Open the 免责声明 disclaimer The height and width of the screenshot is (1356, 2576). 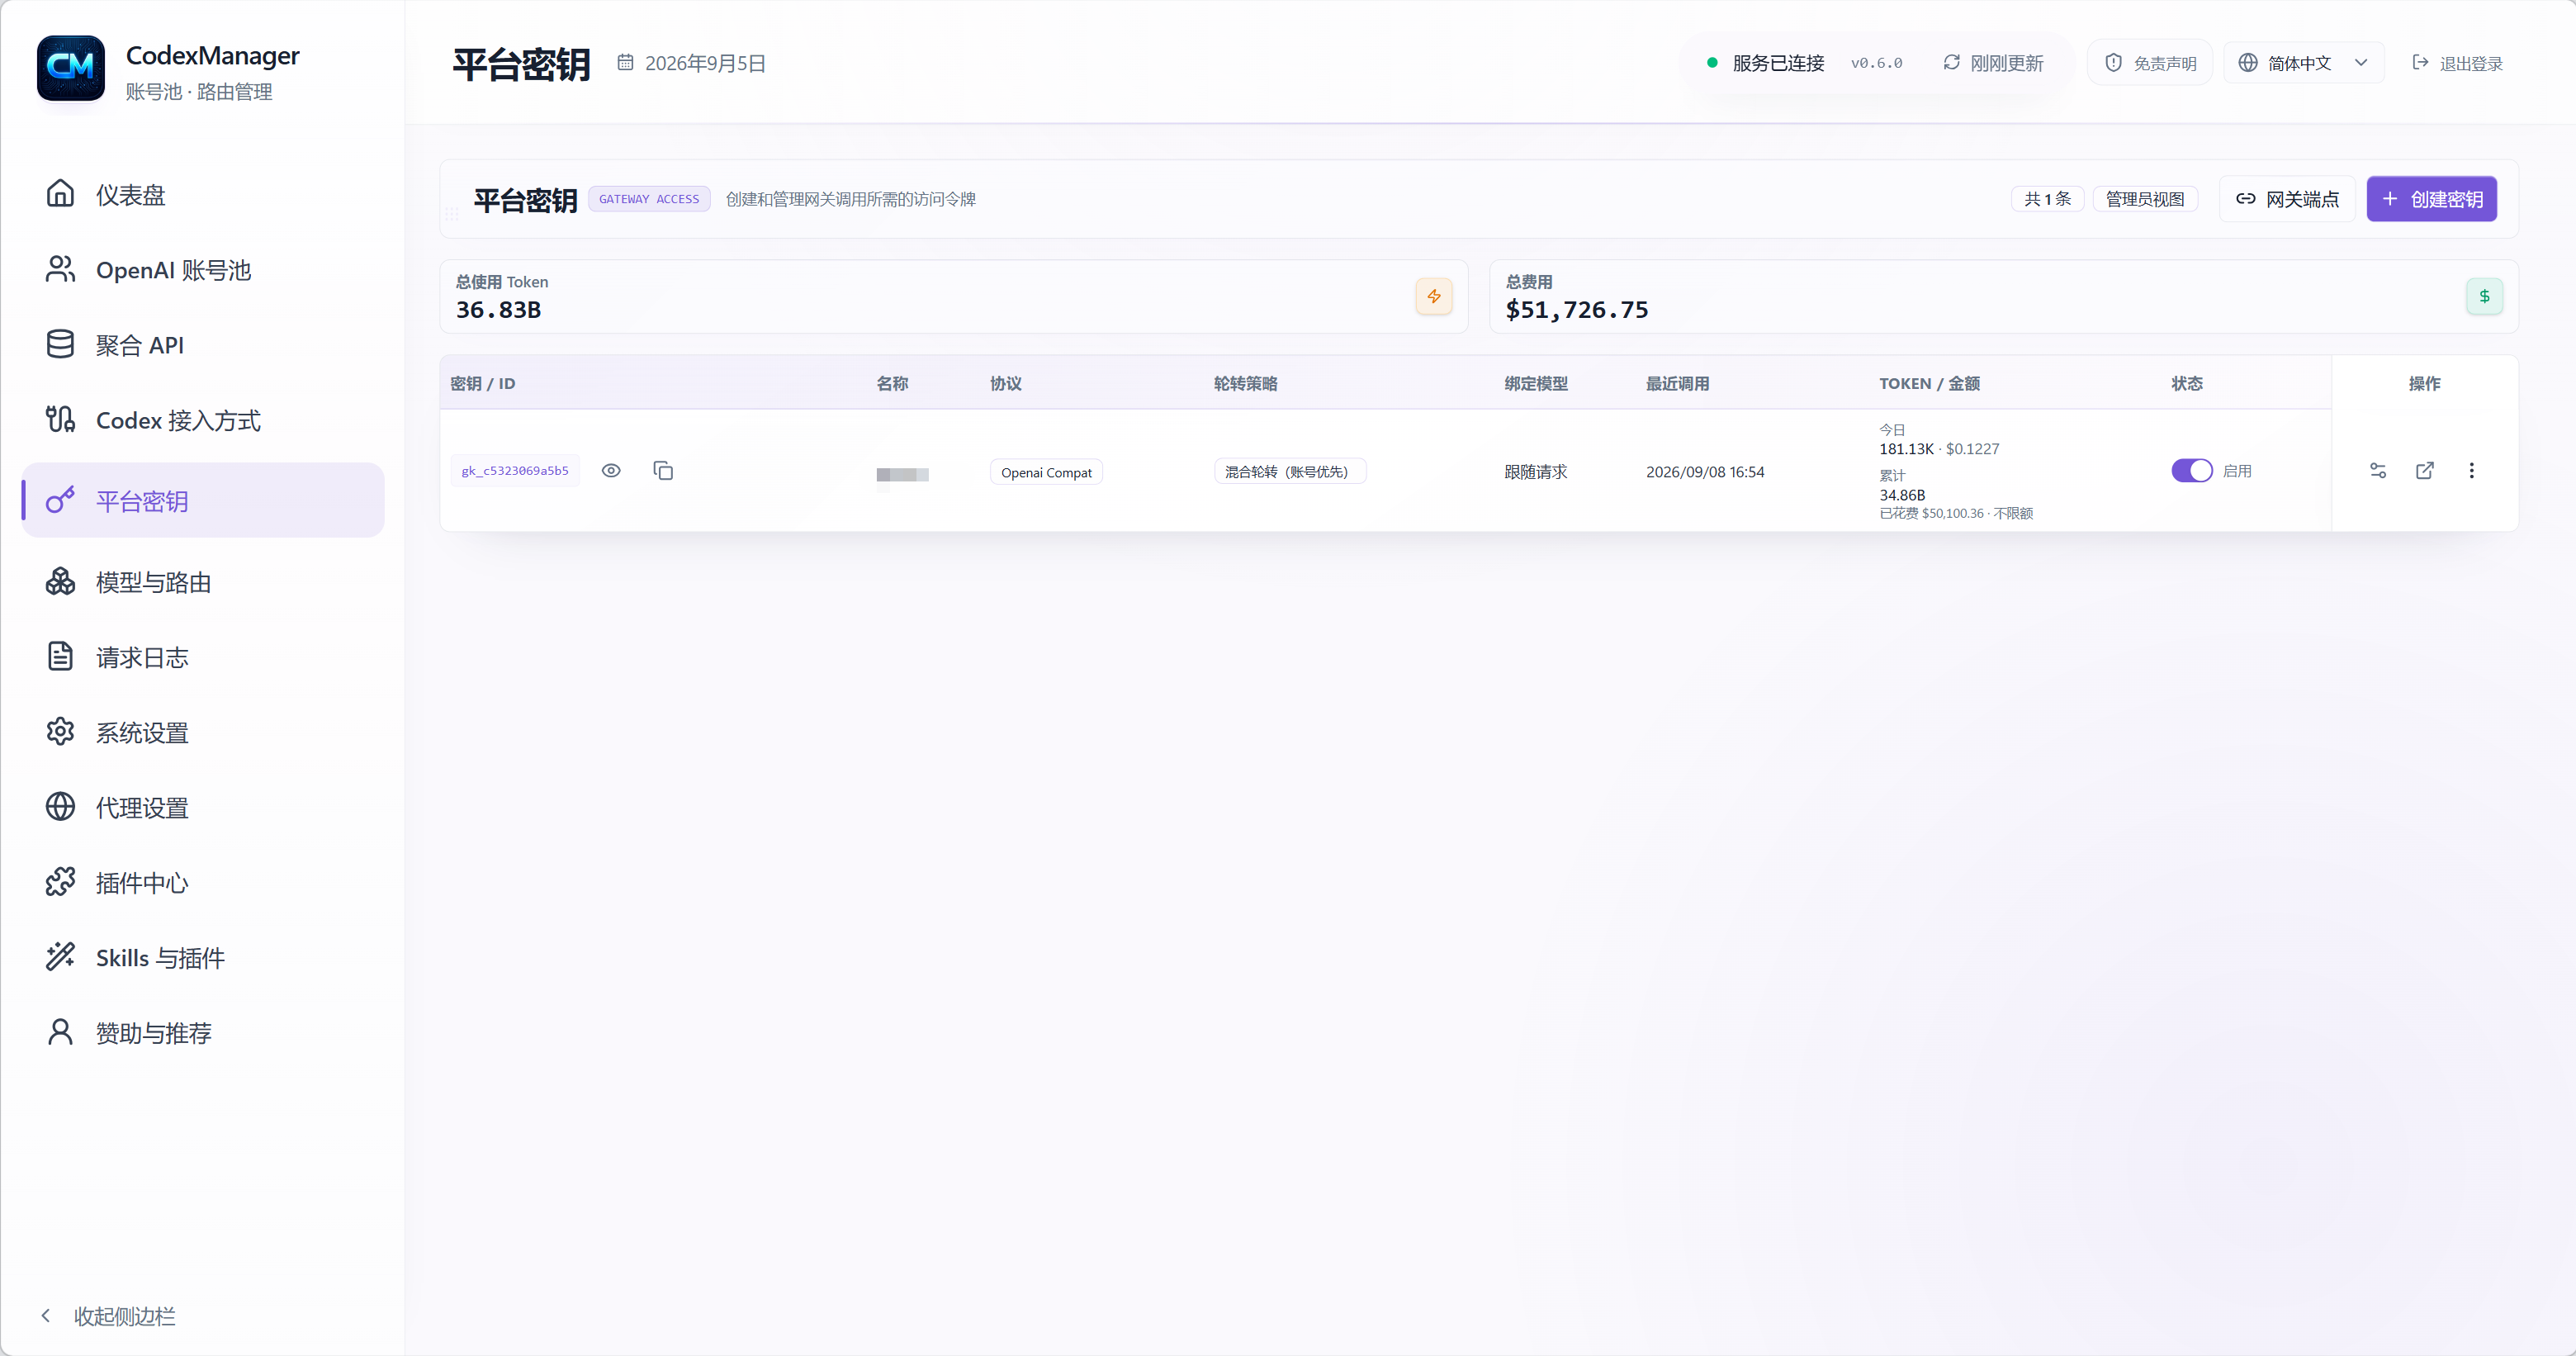click(2150, 63)
